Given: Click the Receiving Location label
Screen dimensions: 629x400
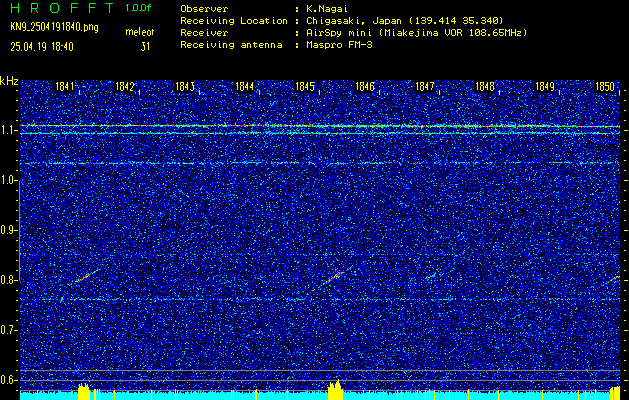Looking at the screenshot, I should (x=234, y=21).
